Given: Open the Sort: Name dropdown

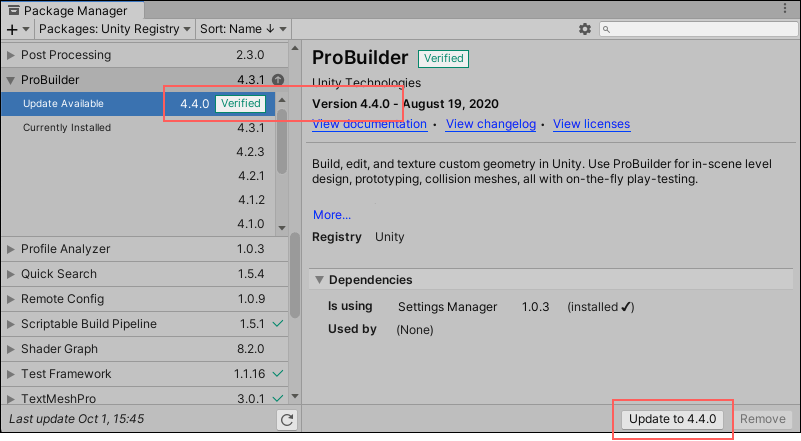Looking at the screenshot, I should pos(242,30).
